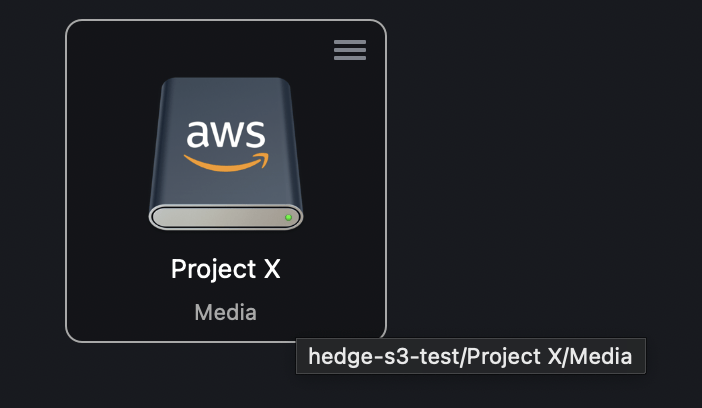Click the orange Amazon smile arrow
Image resolution: width=702 pixels, height=408 pixels.
coord(226,161)
